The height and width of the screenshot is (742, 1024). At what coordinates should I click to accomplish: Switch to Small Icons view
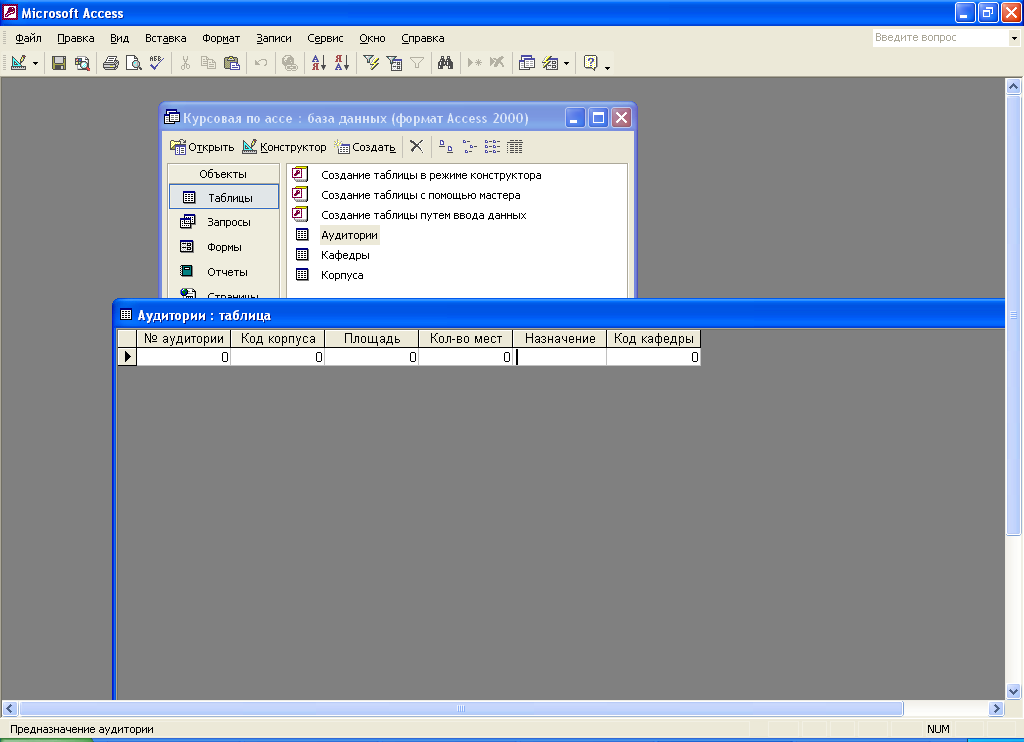coord(470,146)
